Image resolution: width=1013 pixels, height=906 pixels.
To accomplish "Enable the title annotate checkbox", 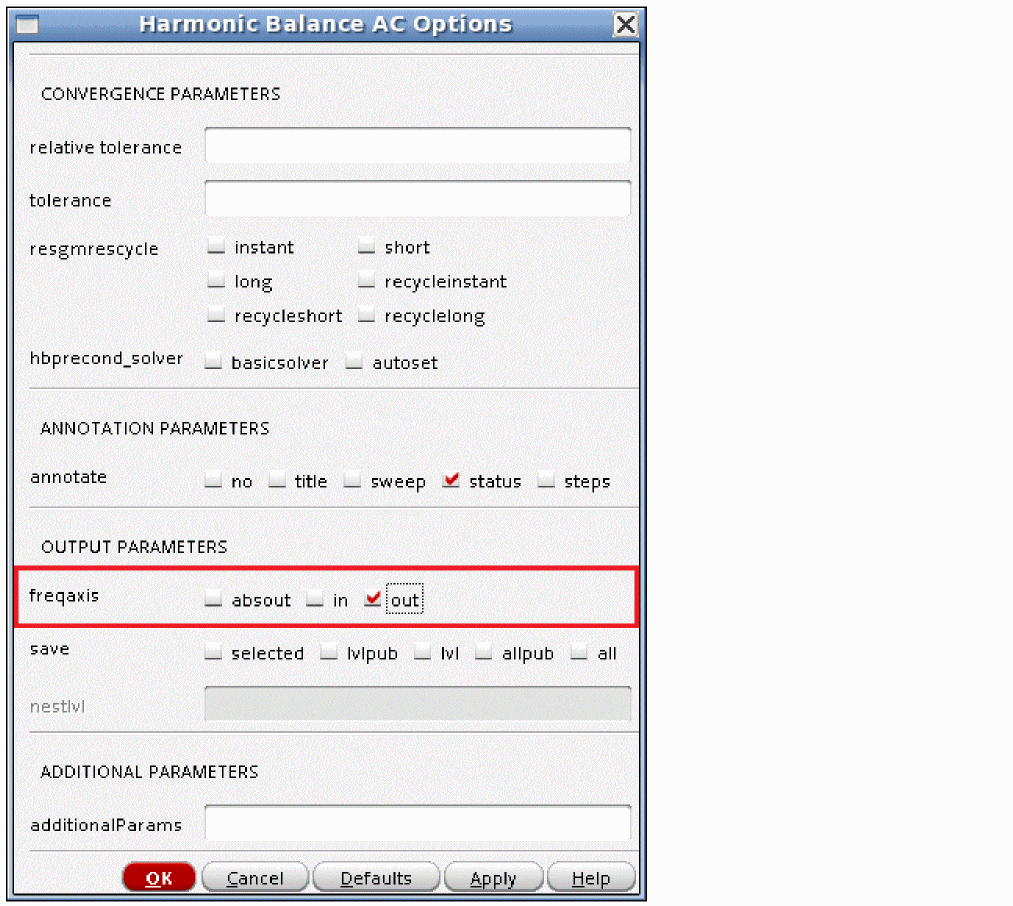I will pyautogui.click(x=277, y=480).
